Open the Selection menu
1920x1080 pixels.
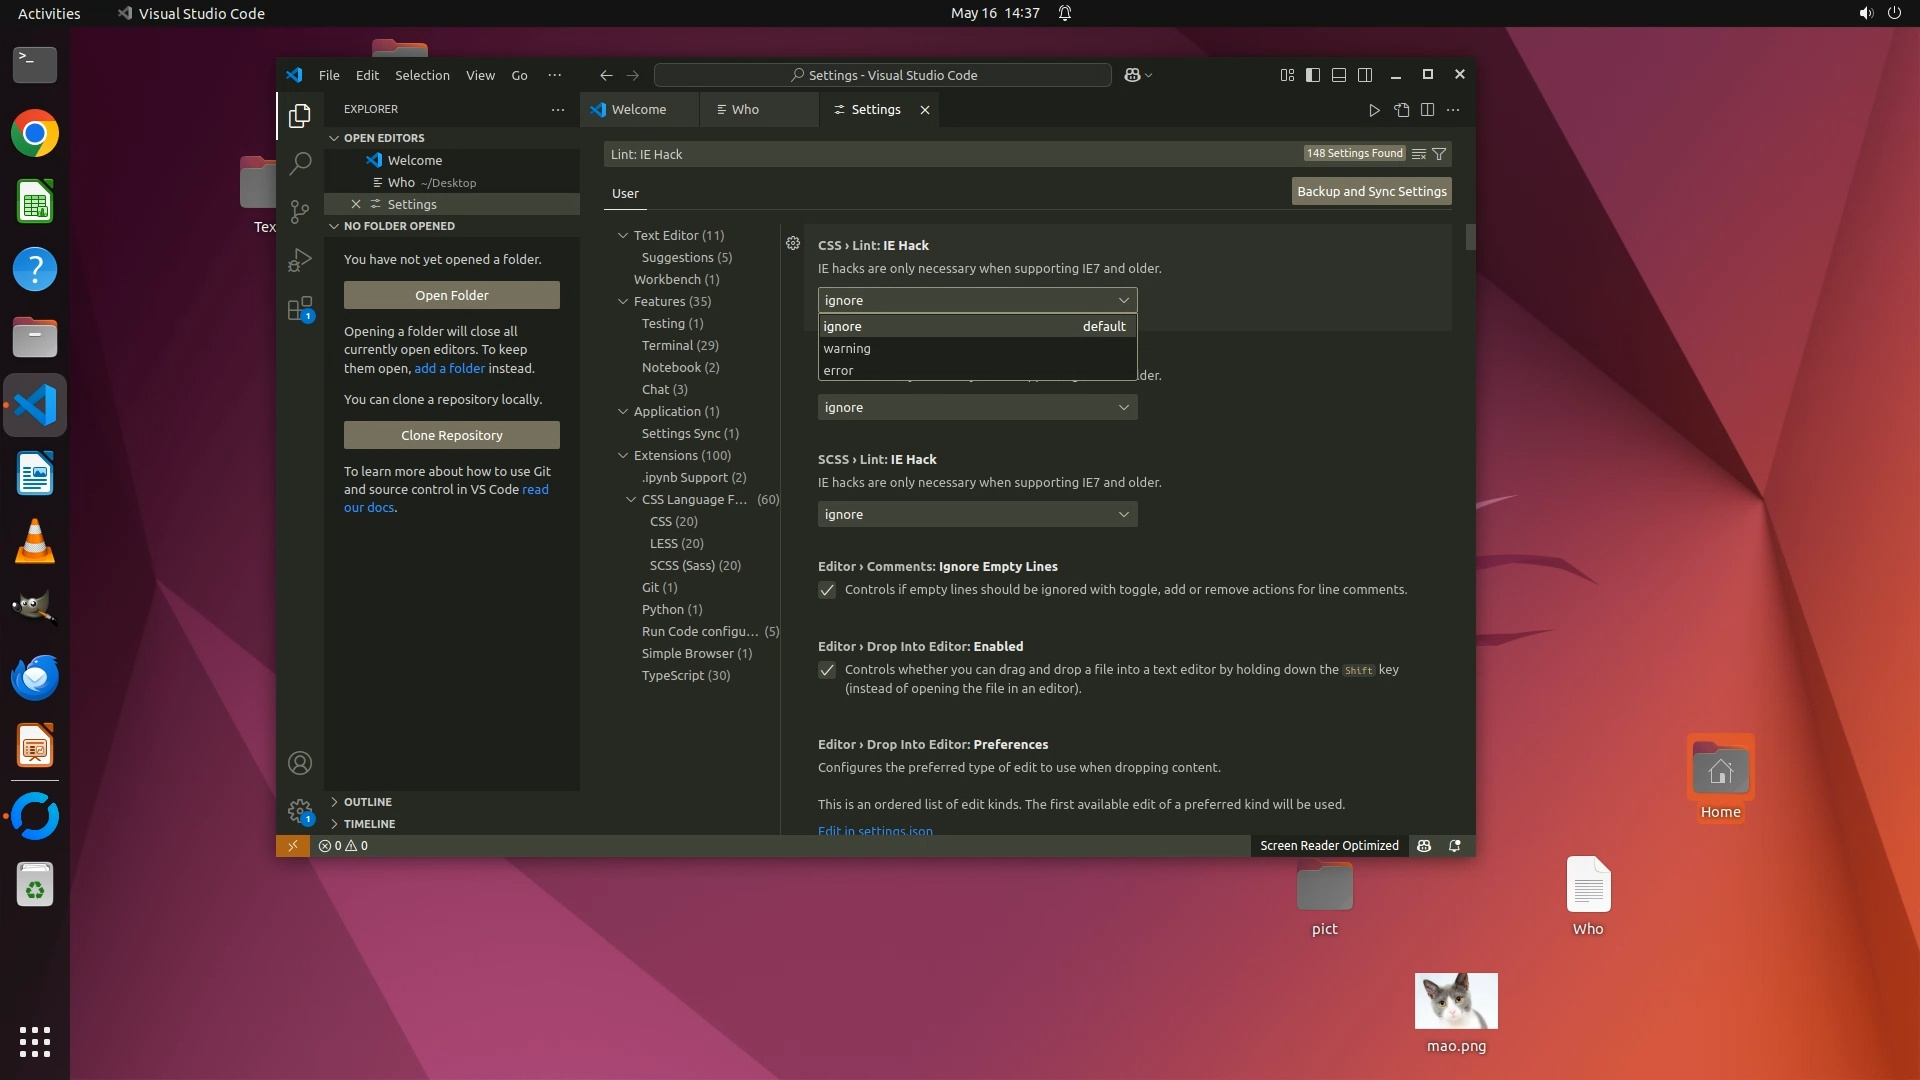click(x=422, y=75)
